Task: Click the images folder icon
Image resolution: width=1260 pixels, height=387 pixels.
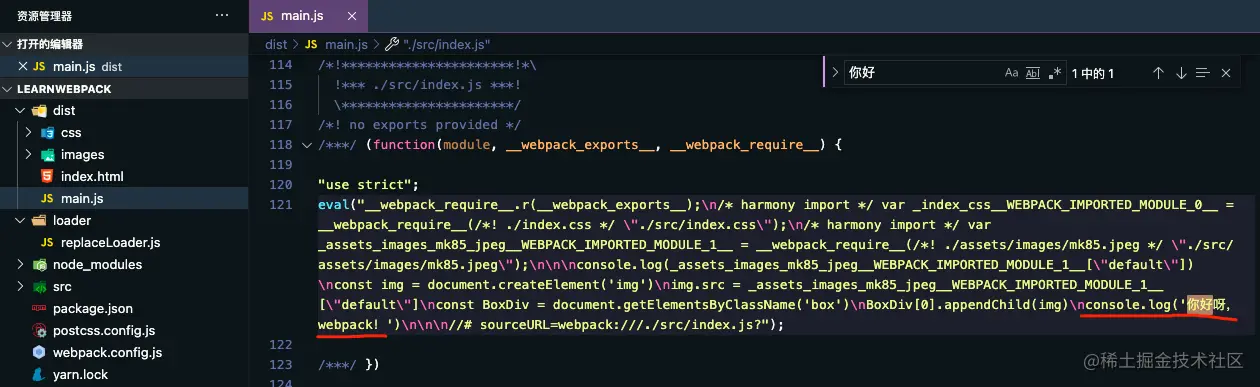Action: tap(47, 154)
